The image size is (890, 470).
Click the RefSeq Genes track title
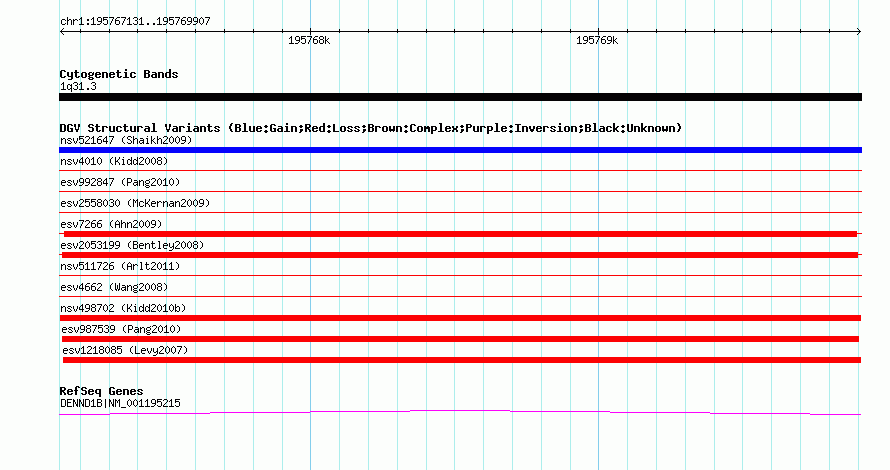click(x=101, y=391)
